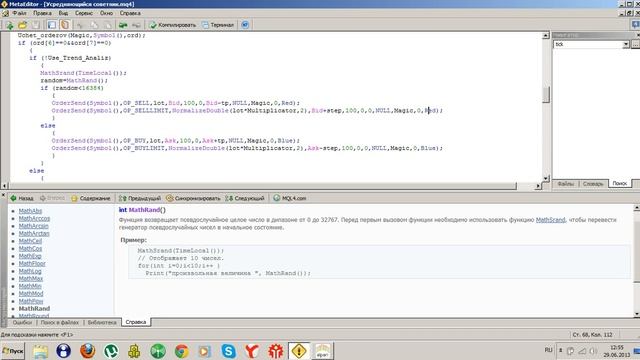Screen dimensions: 640x360
Task: Switch to Словарь navigator tab
Action: tap(593, 184)
